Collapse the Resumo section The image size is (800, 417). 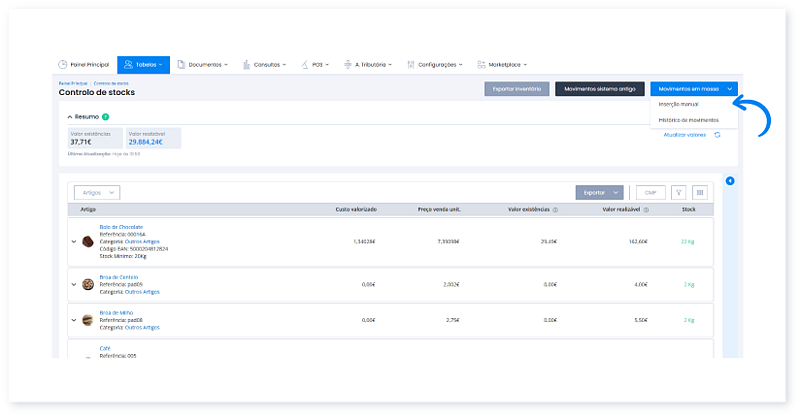(70, 116)
